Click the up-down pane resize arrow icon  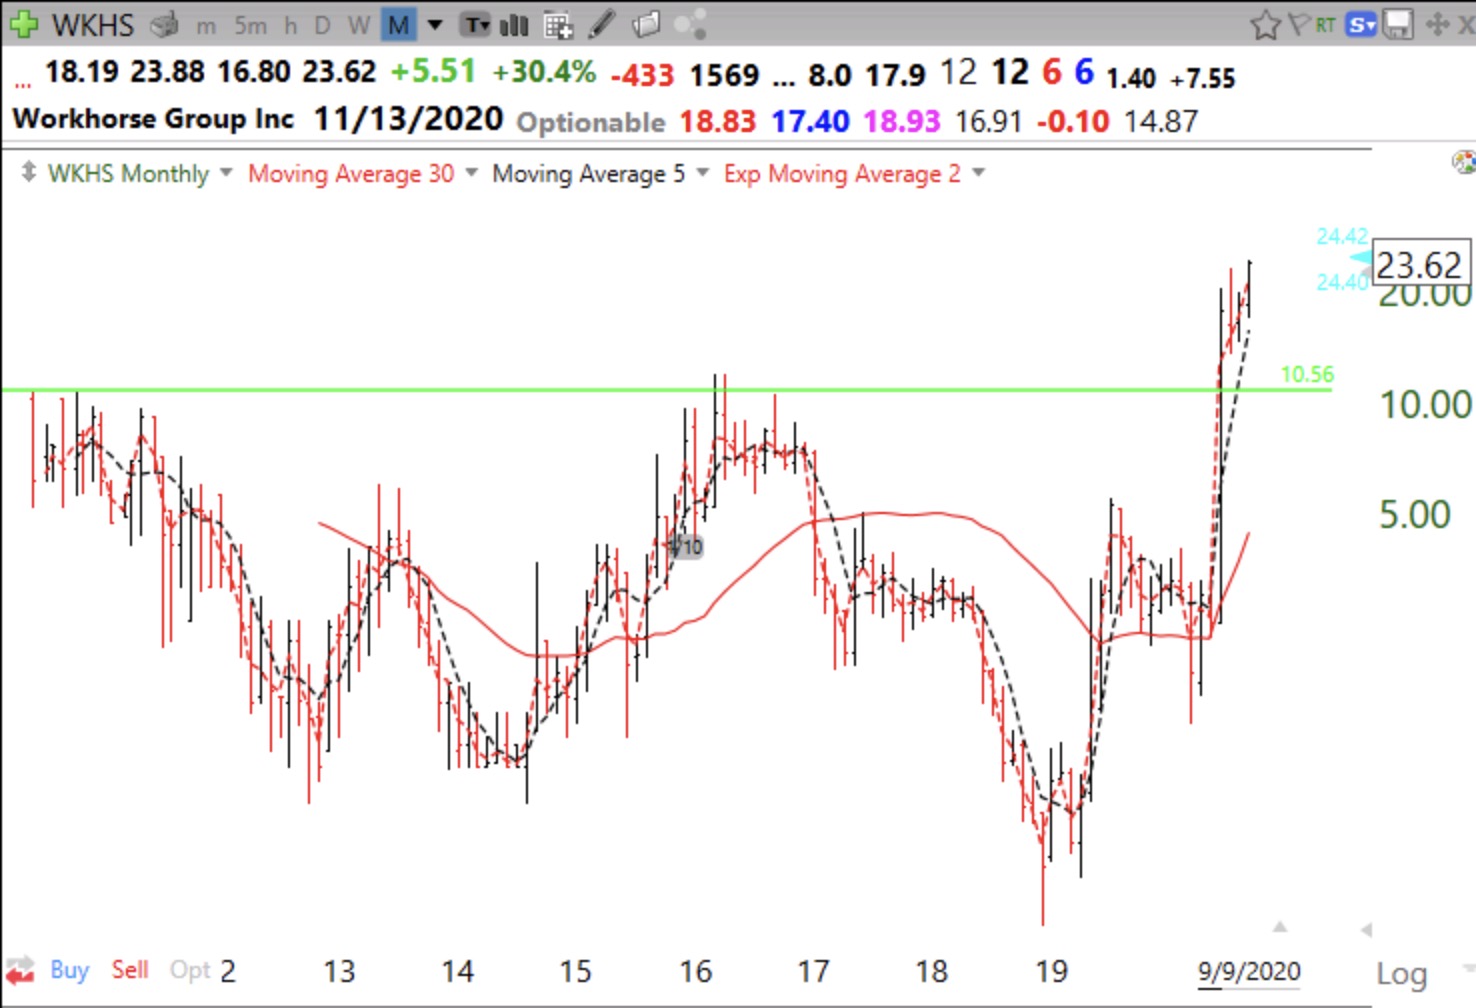pos(28,172)
